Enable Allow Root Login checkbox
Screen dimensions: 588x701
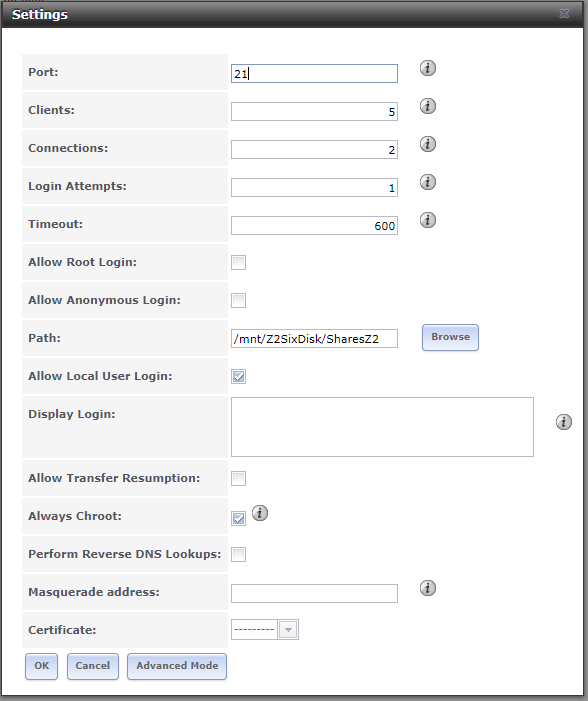click(238, 262)
